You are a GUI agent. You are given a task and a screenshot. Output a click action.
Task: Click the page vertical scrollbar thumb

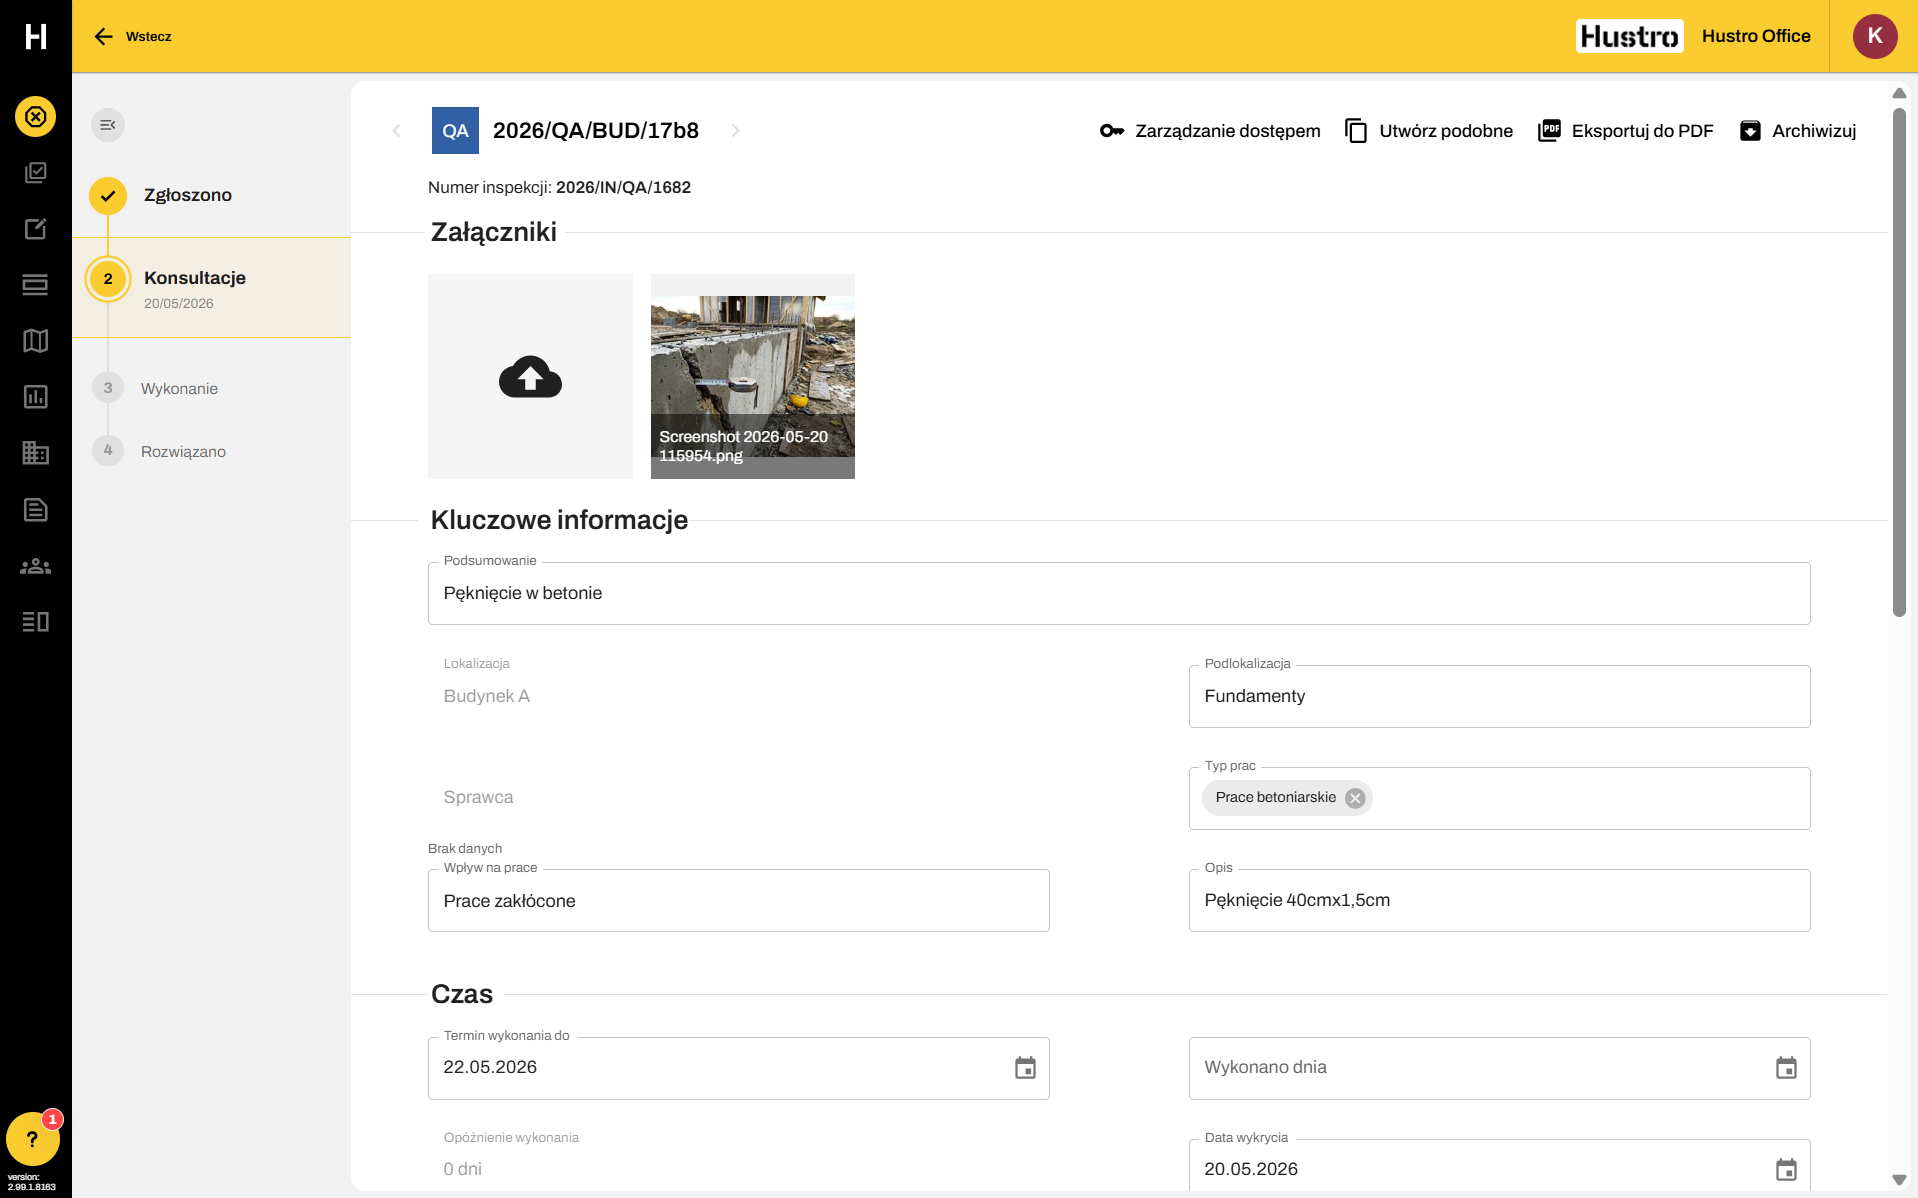(1899, 360)
